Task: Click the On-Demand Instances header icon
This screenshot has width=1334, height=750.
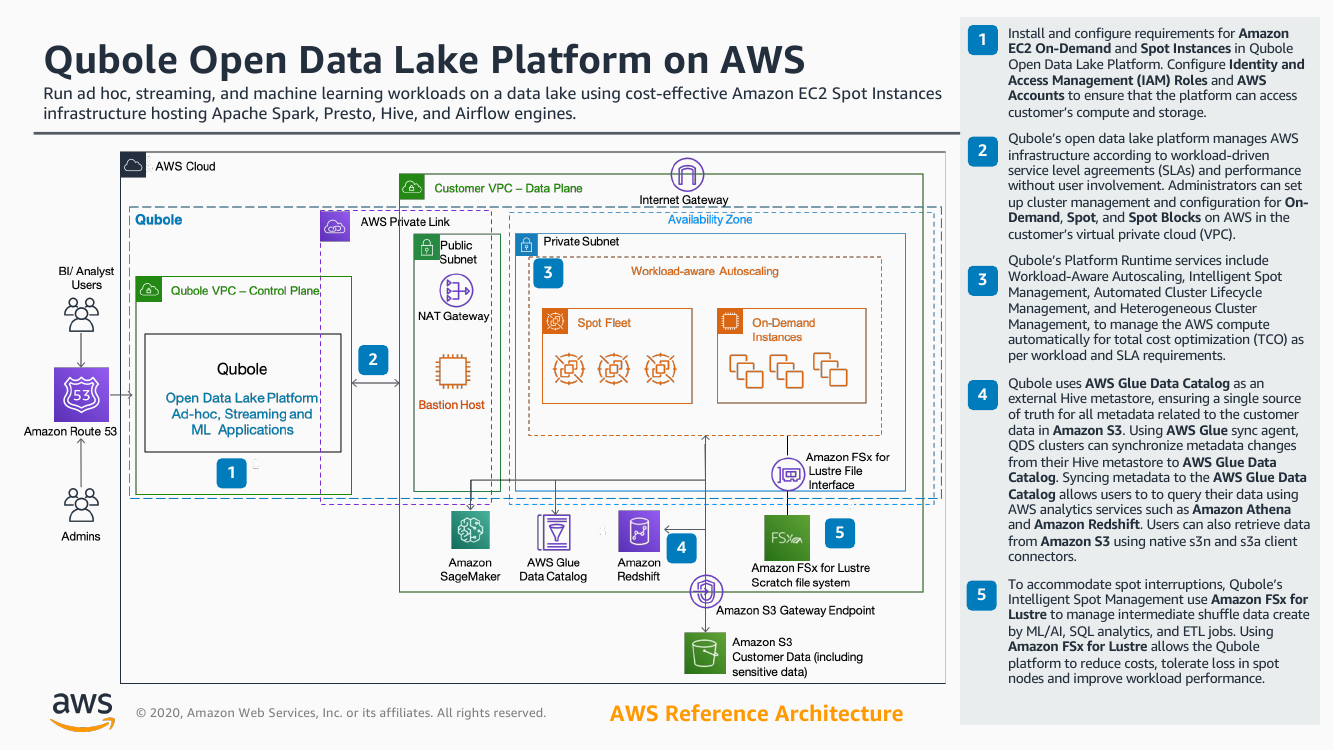Action: (730, 321)
